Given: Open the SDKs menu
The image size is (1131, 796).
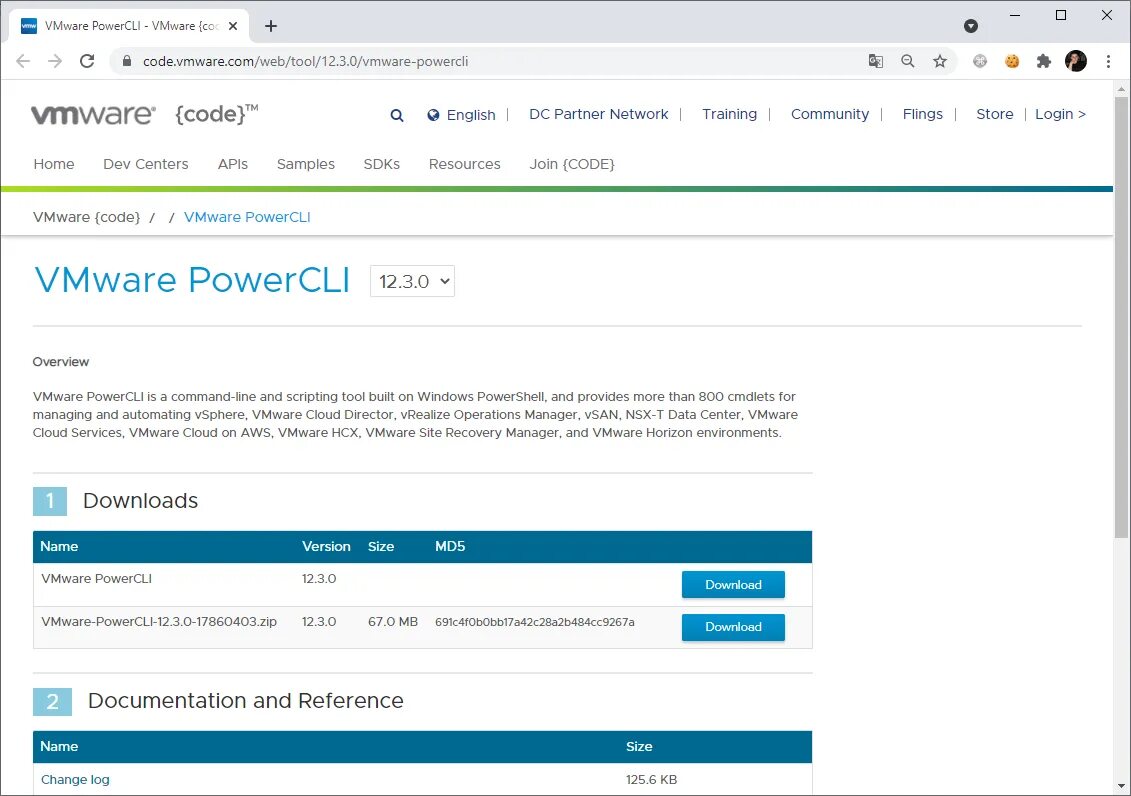Looking at the screenshot, I should click(x=382, y=164).
